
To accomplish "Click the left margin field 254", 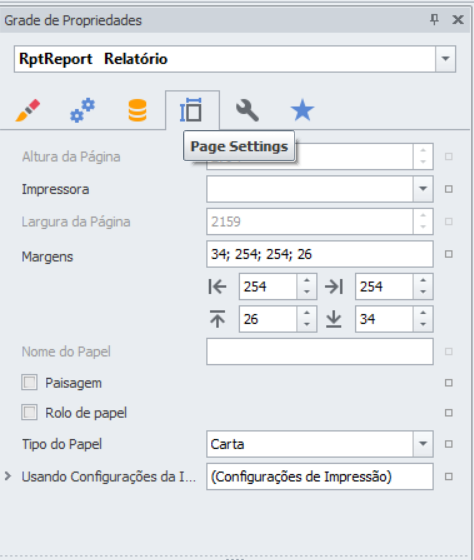I will [x=268, y=286].
